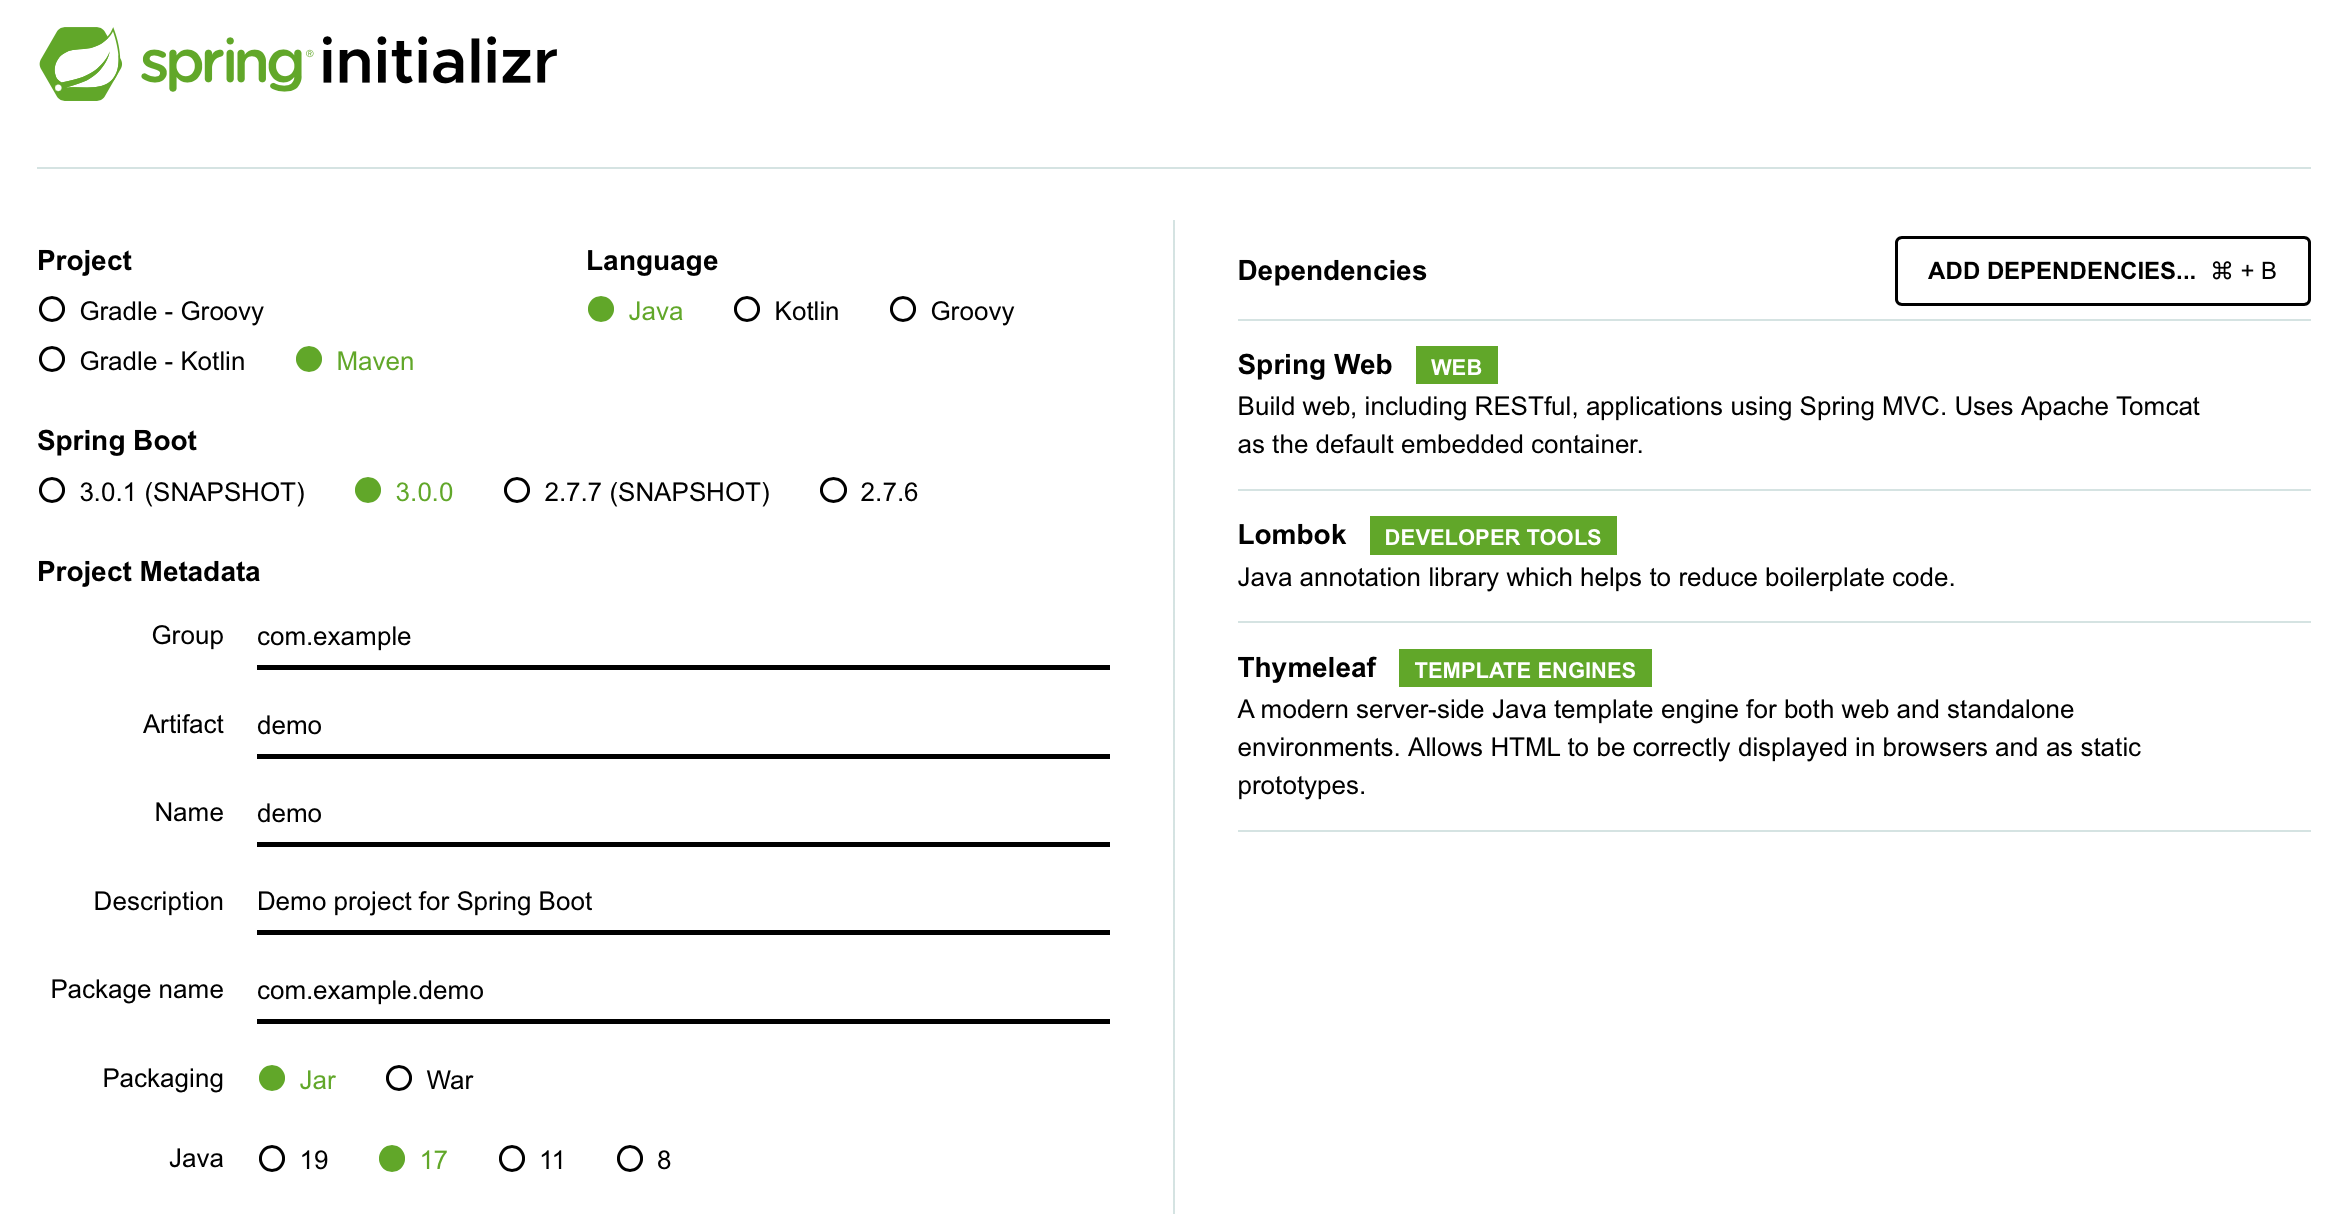The image size is (2338, 1214).
Task: Select Gradle - Kotlin project type
Action: 52,360
